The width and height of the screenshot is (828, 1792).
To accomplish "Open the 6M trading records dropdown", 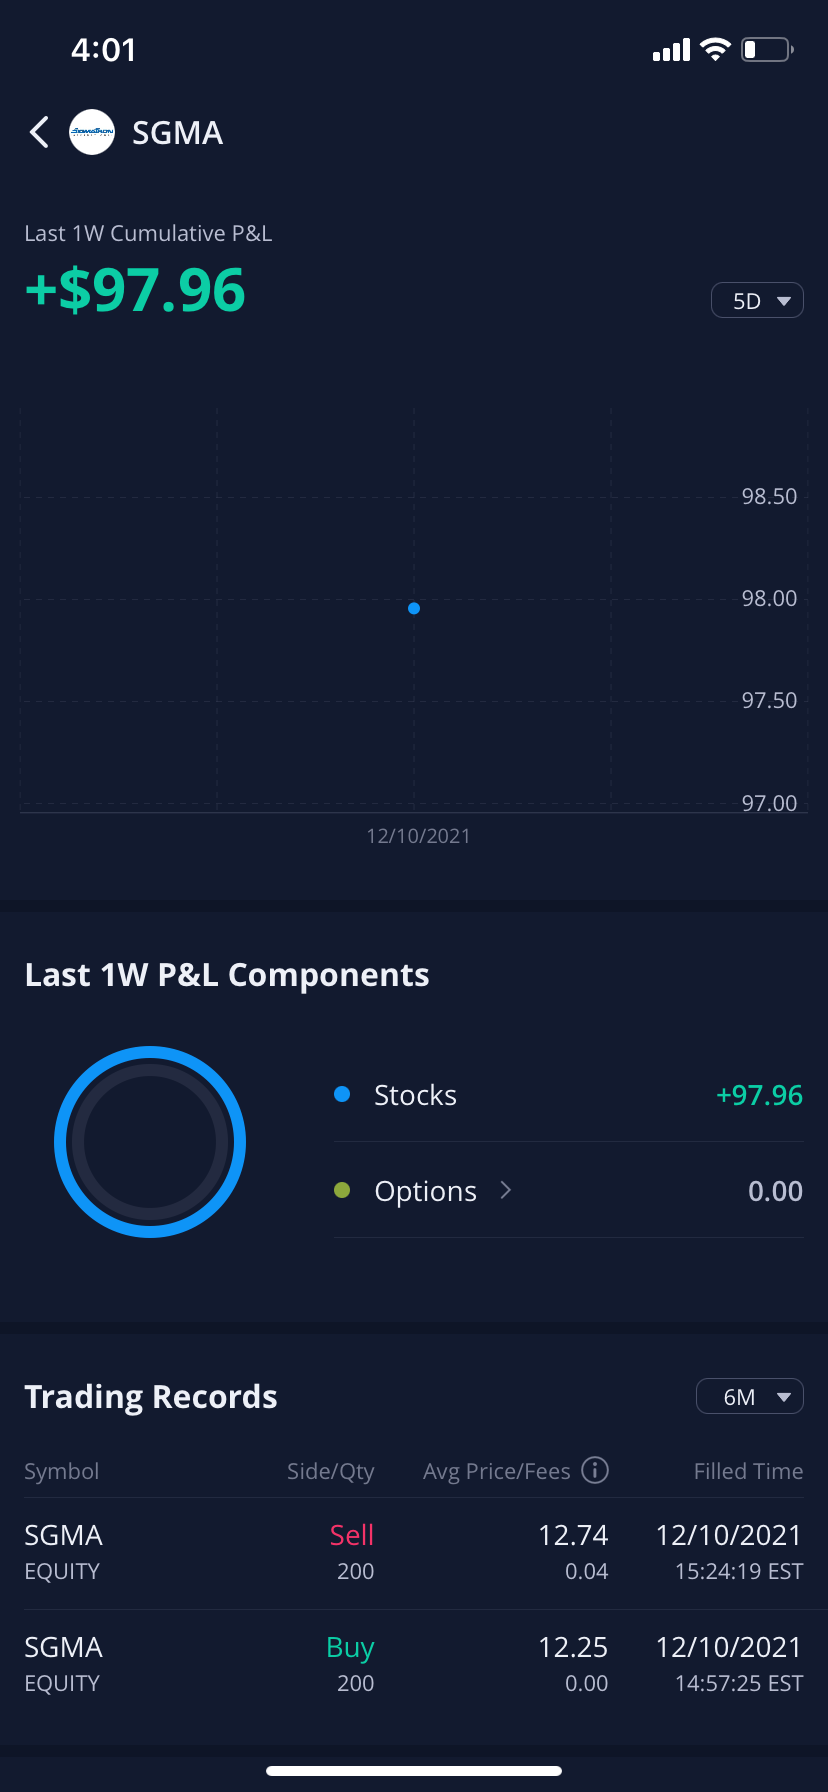I will (x=749, y=1396).
